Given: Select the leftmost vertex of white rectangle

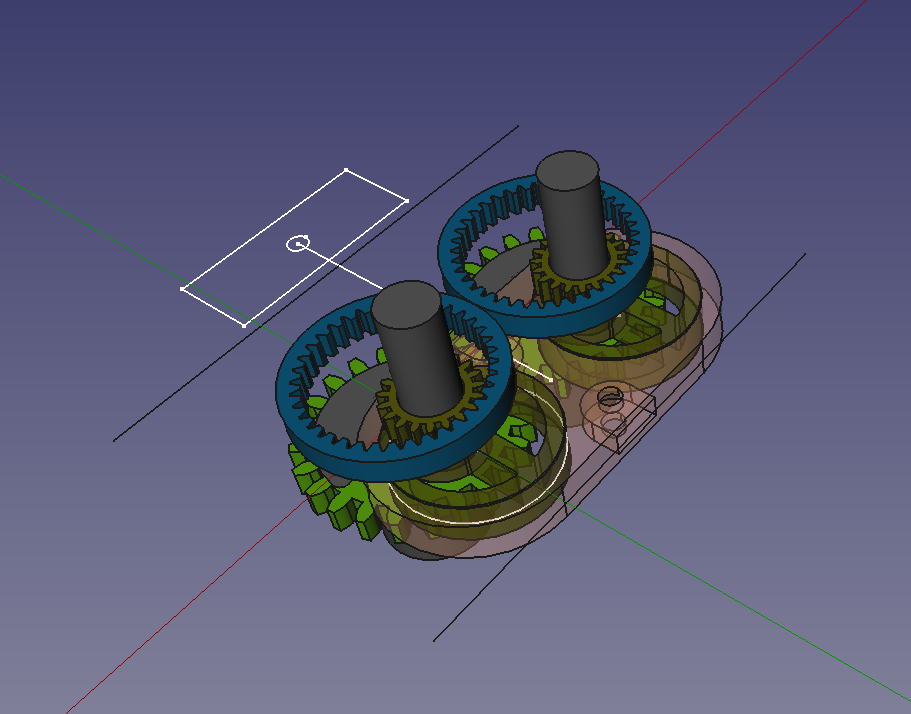Looking at the screenshot, I should click(x=182, y=289).
